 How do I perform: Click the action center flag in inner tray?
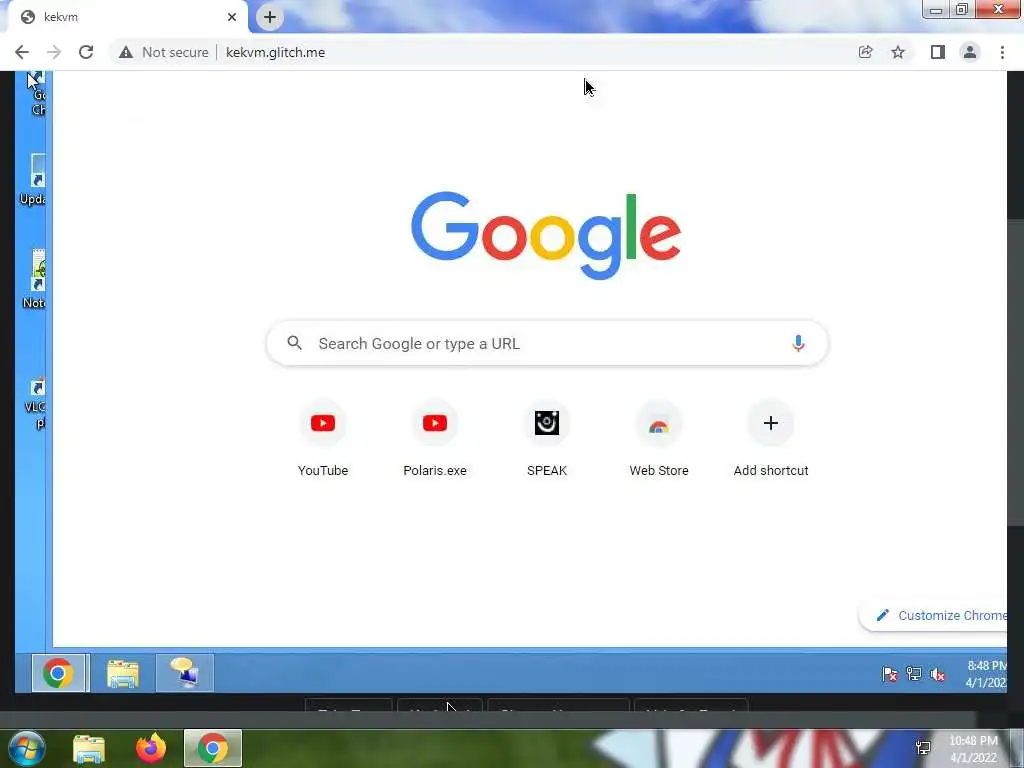pyautogui.click(x=889, y=674)
